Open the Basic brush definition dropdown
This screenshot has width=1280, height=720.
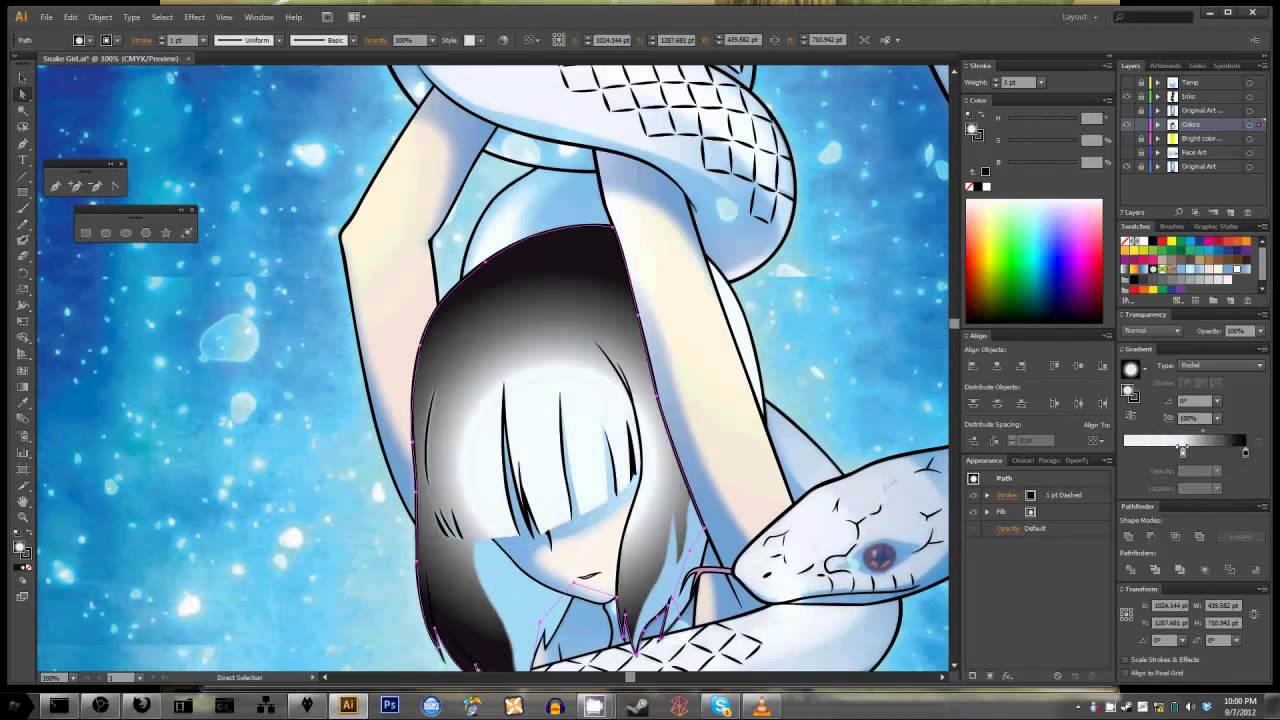pos(354,40)
